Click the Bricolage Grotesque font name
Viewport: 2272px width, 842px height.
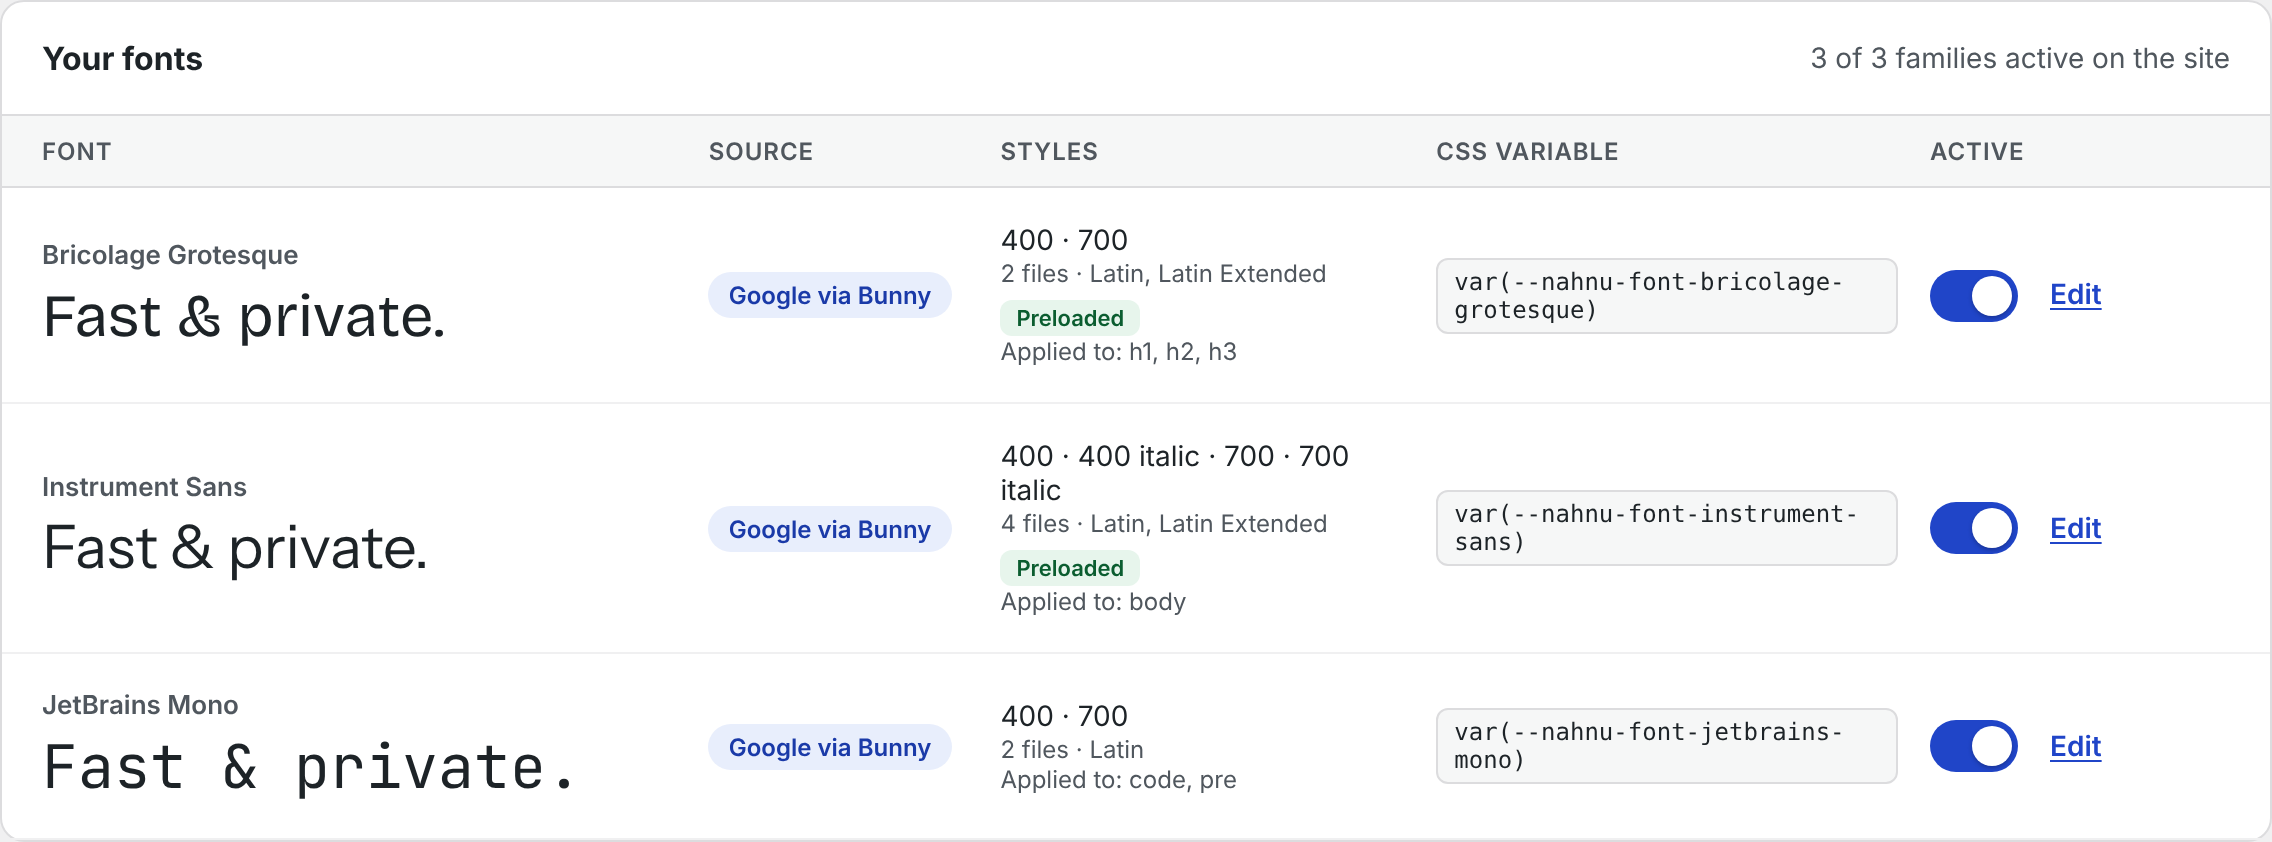tap(170, 255)
